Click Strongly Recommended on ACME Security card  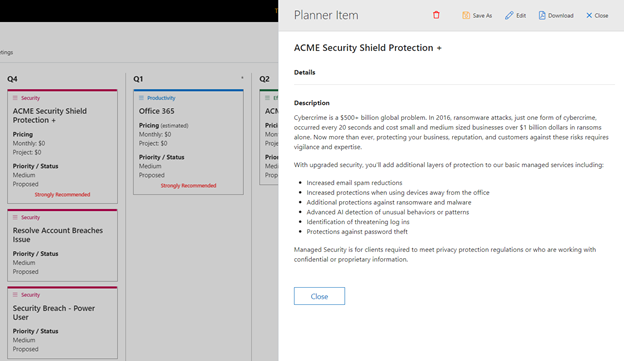tap(62, 195)
